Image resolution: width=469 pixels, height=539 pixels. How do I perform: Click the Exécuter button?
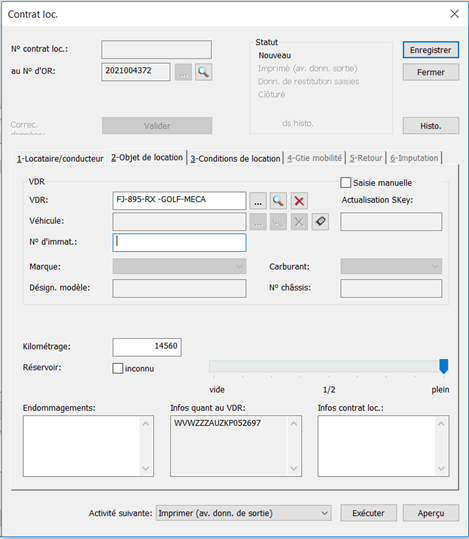click(x=368, y=513)
